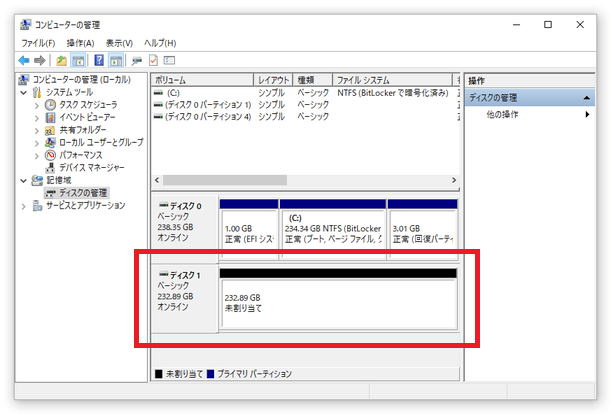Screen dimensions: 611x414
Task: Open the 操作(A) menu
Action: click(80, 43)
